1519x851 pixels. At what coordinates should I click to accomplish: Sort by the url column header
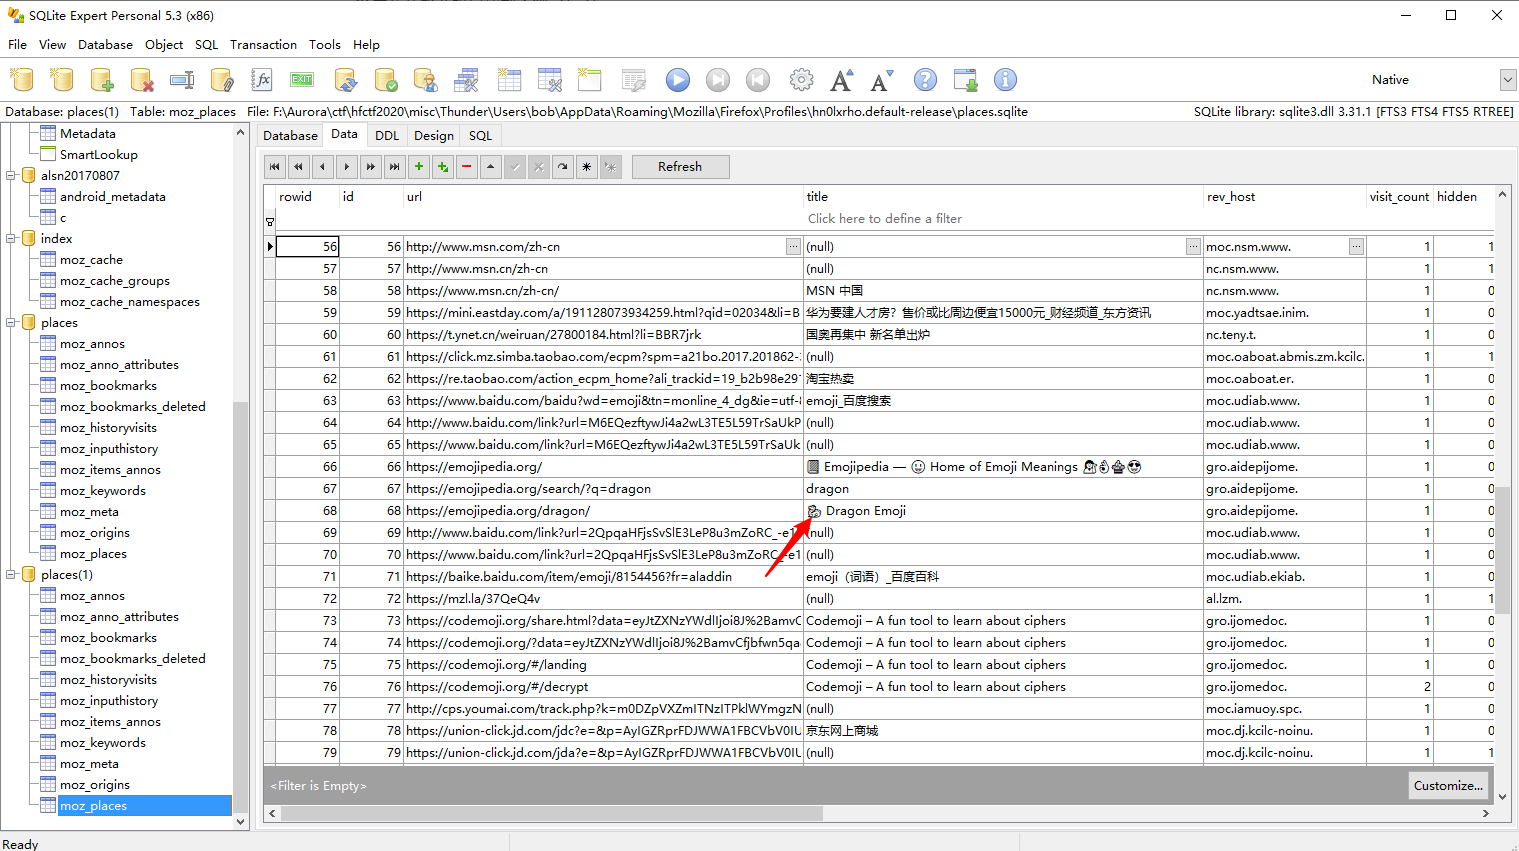coord(604,197)
